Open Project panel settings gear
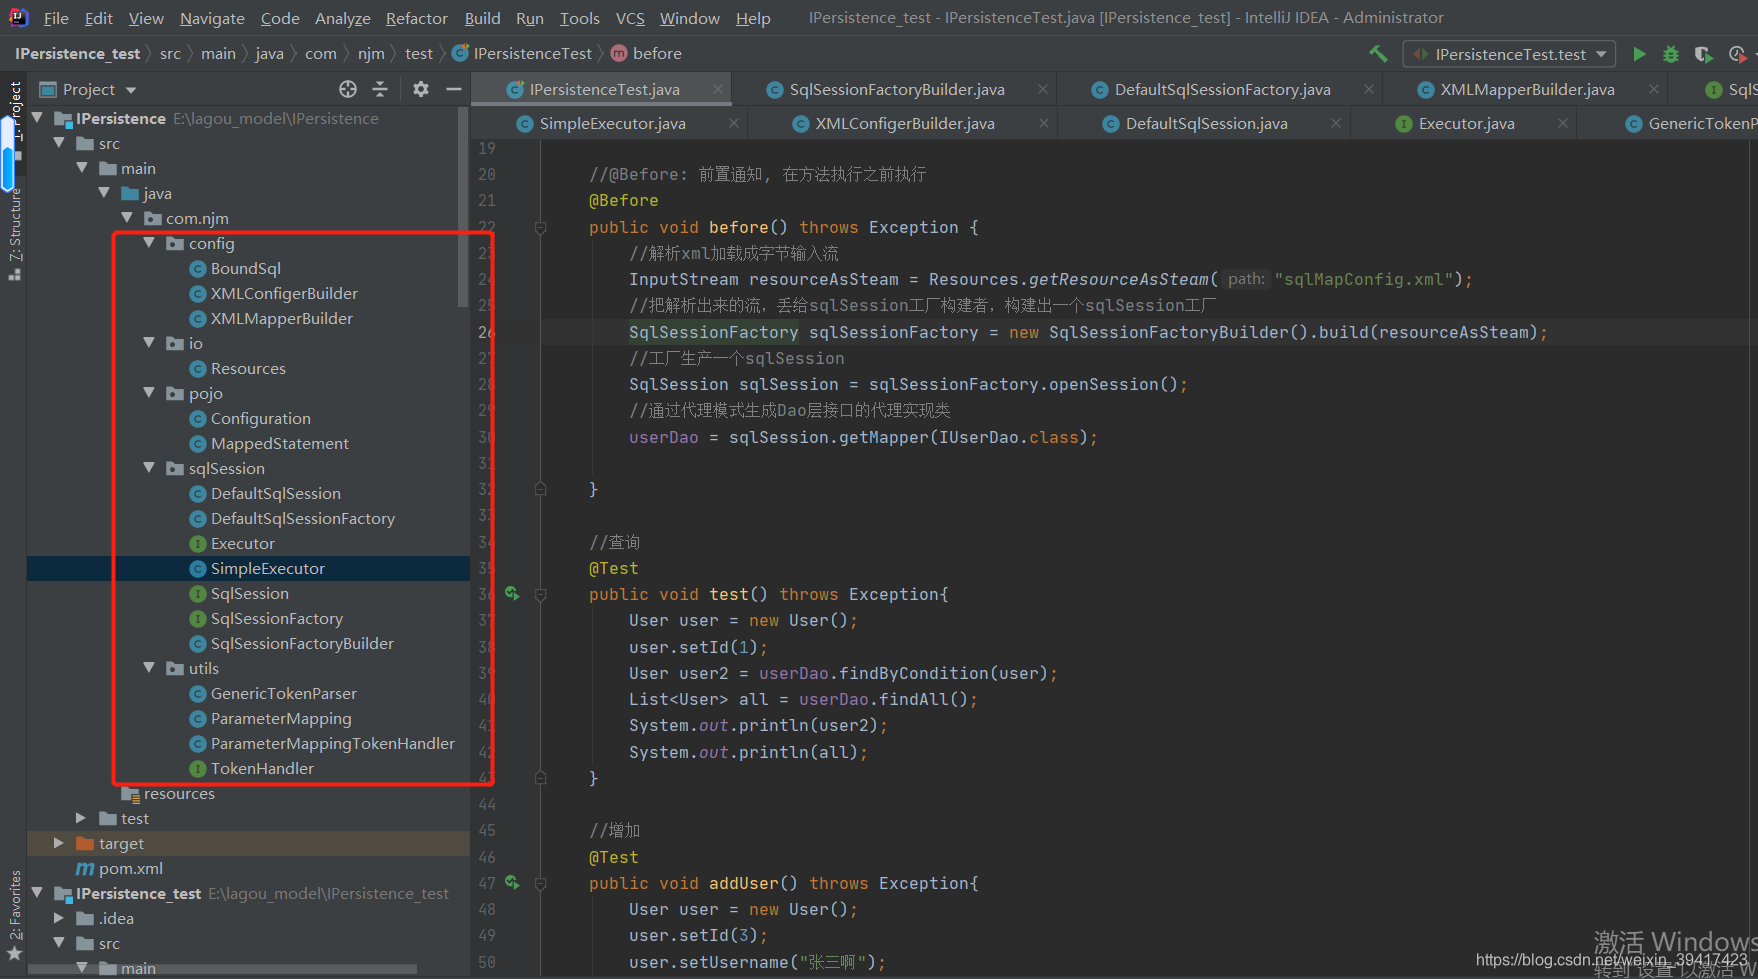Image resolution: width=1758 pixels, height=979 pixels. [x=421, y=89]
